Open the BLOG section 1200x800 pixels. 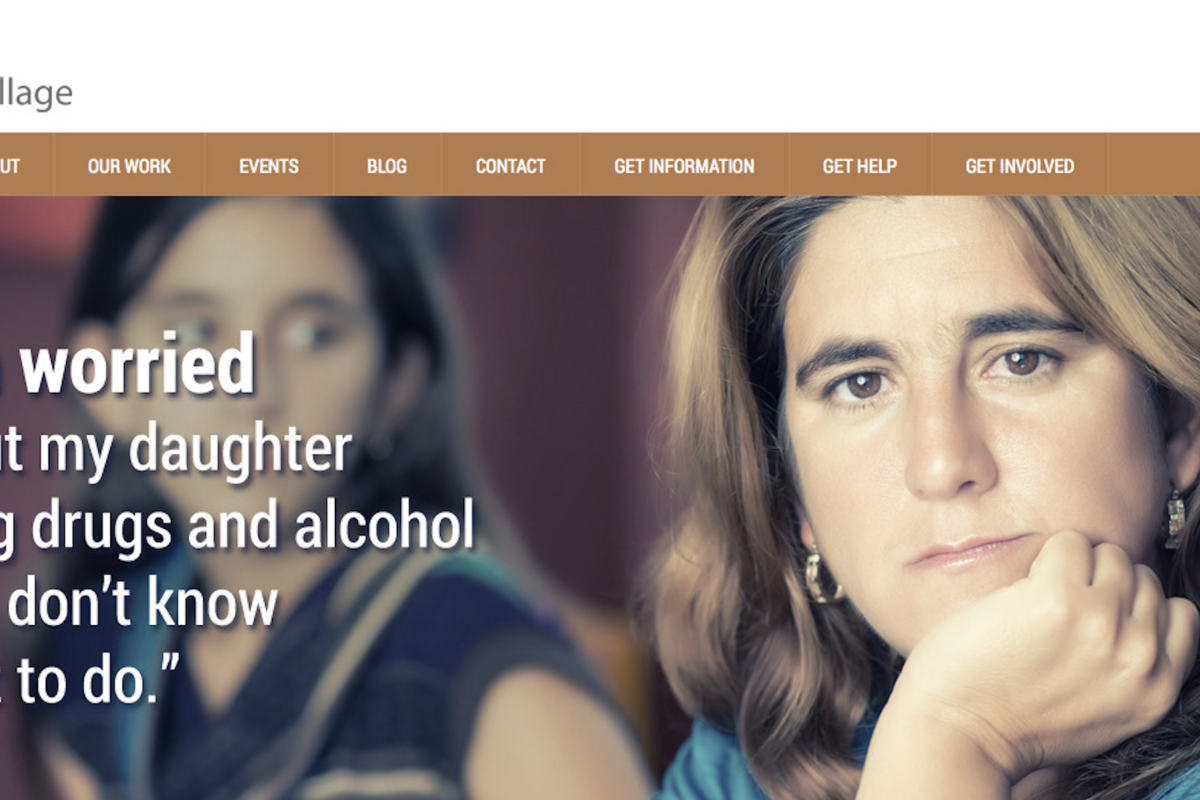point(387,166)
